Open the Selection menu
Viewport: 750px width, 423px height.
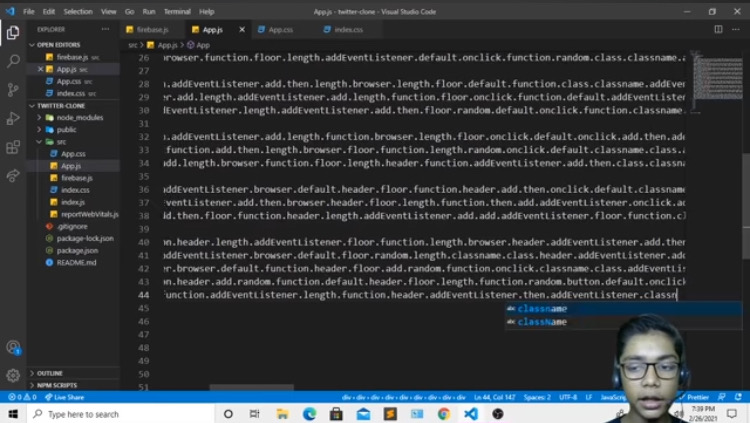click(78, 11)
